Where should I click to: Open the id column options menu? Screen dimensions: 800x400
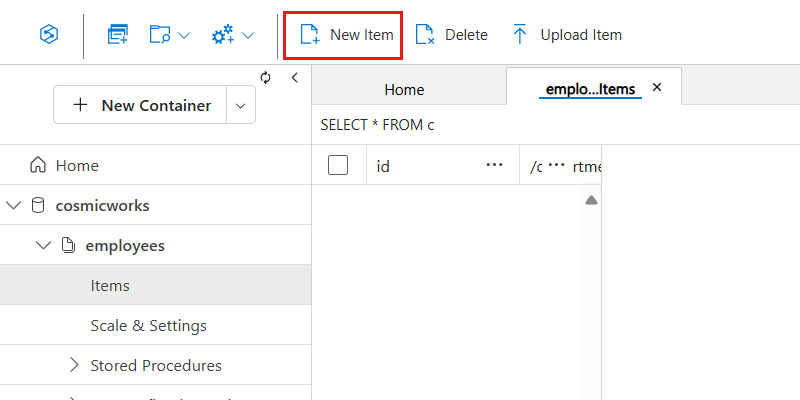coord(494,166)
